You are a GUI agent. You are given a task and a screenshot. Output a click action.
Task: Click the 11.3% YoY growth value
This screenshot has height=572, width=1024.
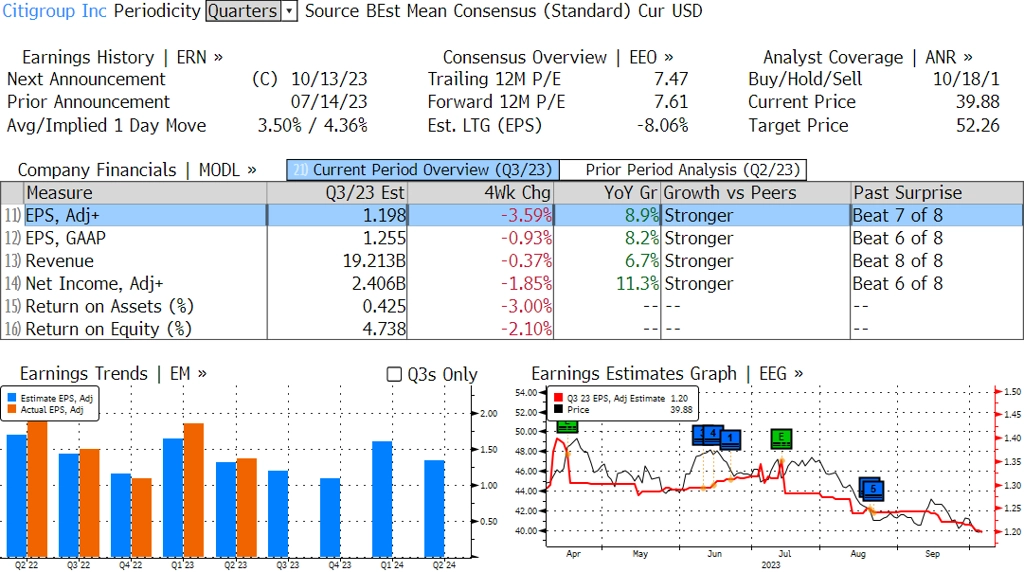pos(637,284)
